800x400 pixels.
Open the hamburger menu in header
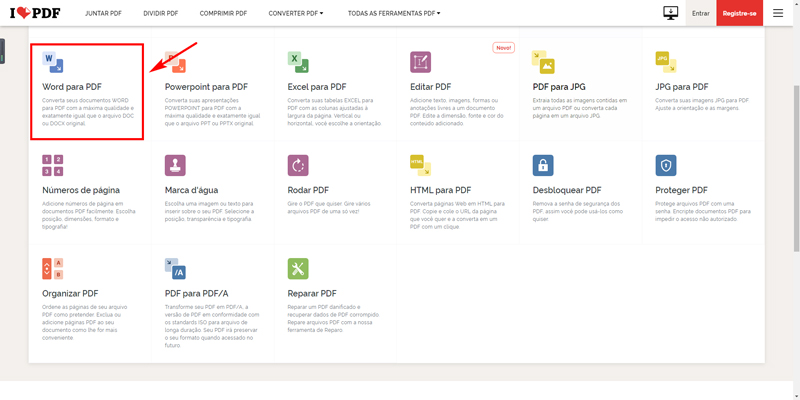coord(778,13)
